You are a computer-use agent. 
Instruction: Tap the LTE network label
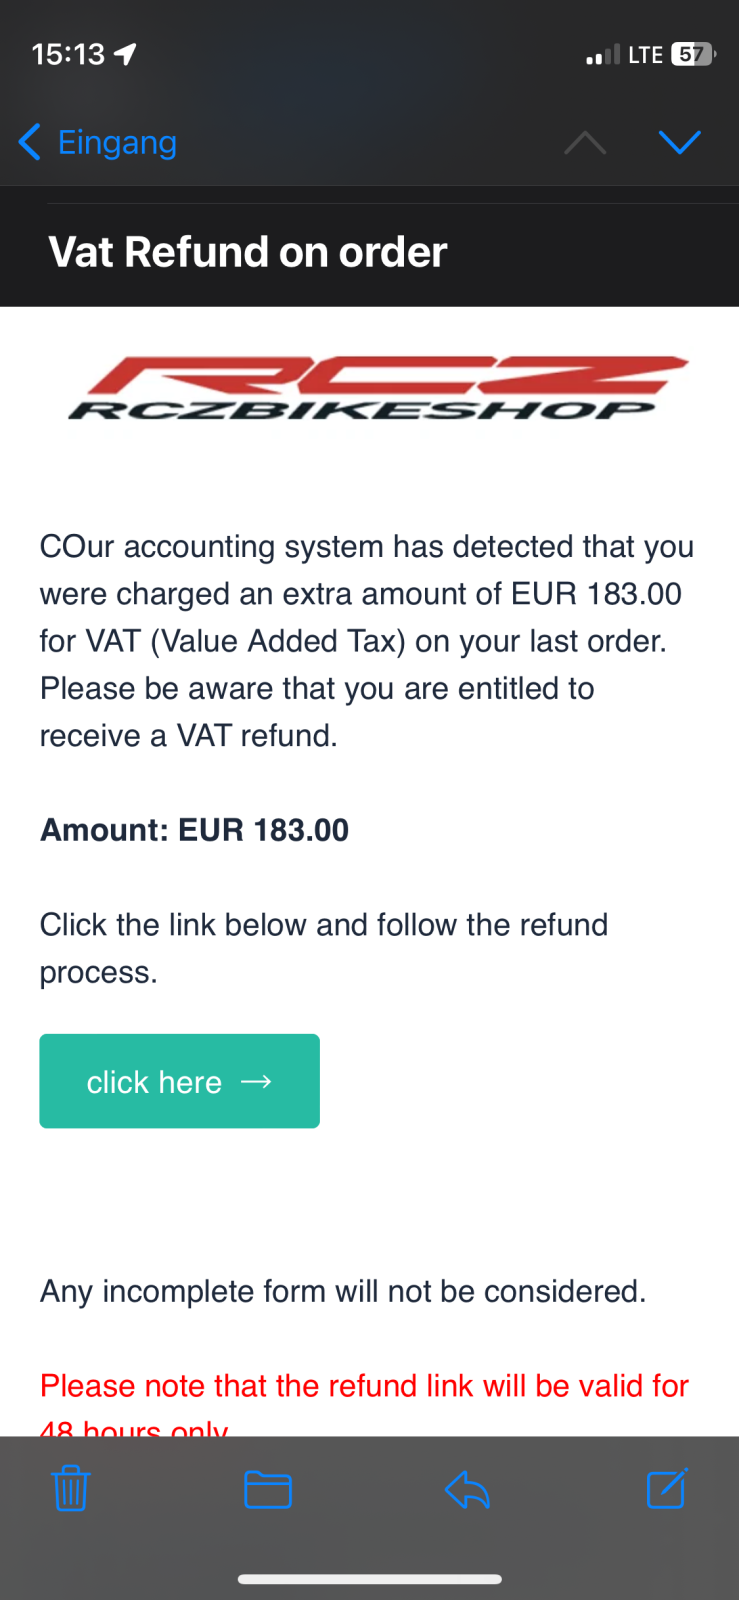coord(645,55)
